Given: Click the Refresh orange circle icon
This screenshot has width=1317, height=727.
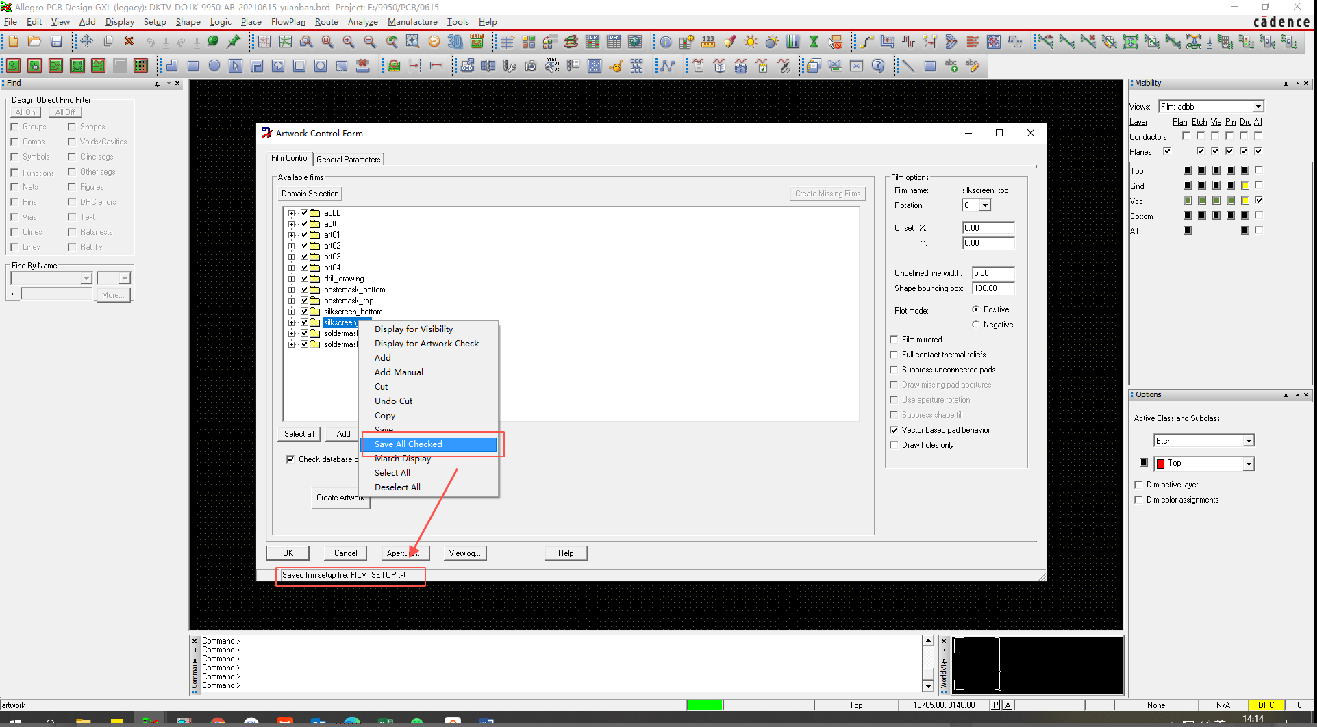Looking at the screenshot, I should [433, 41].
